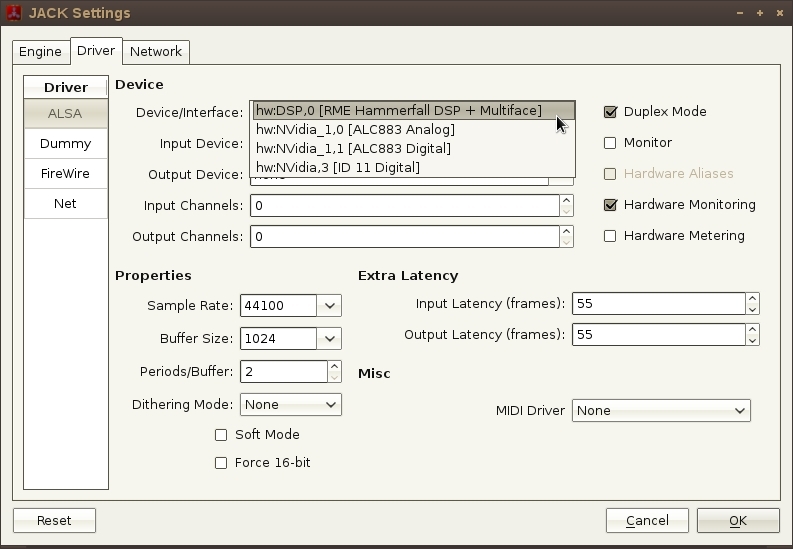Select hw:NVidia_1,1 ALC883 Digital option
The image size is (793, 549).
pos(353,149)
